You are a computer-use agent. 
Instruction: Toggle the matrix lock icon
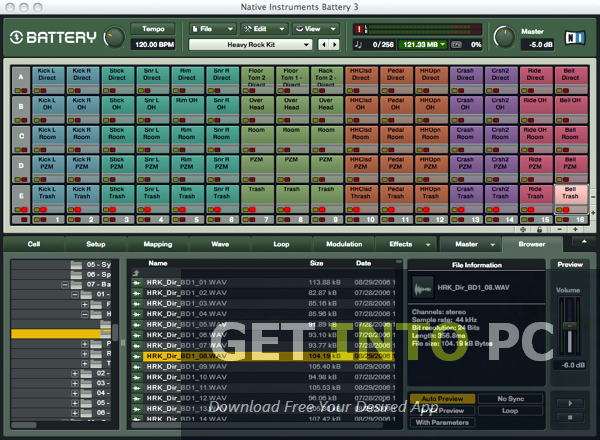click(x=539, y=230)
